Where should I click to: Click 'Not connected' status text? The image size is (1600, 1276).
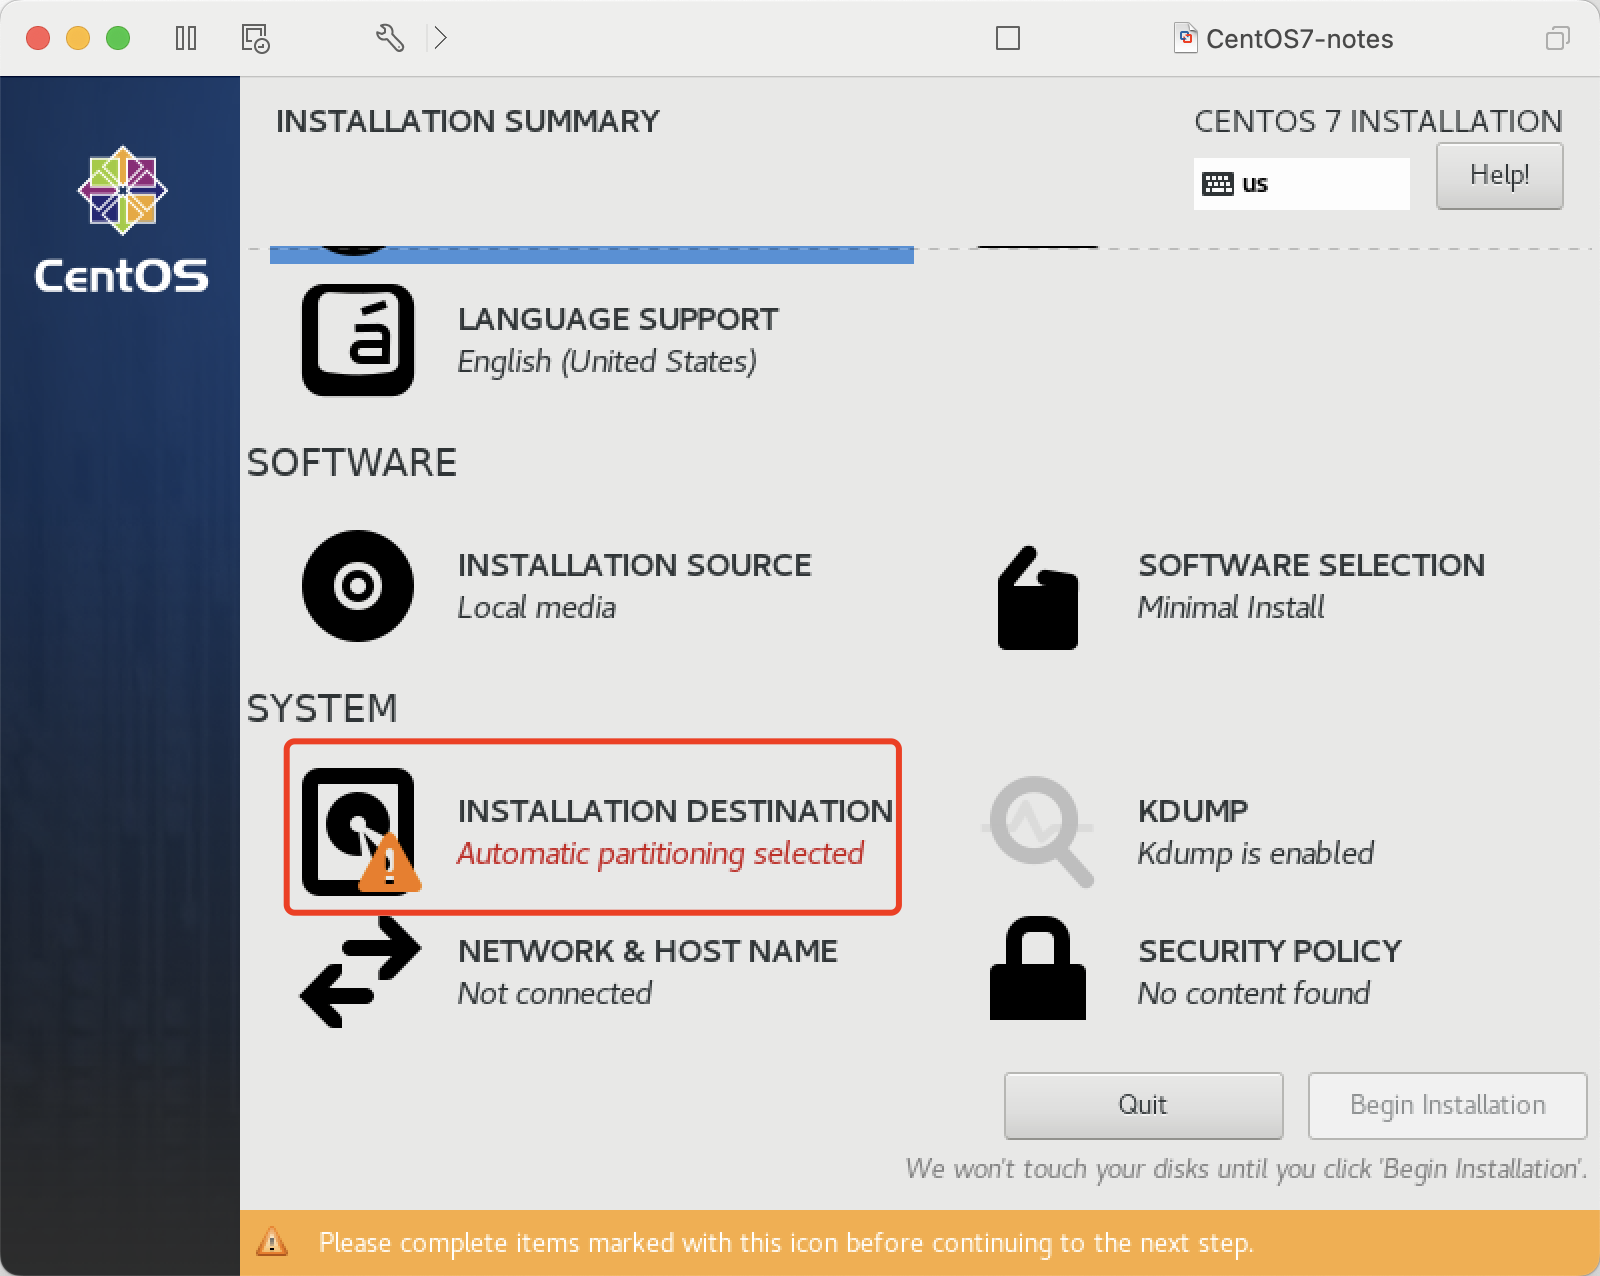point(555,993)
